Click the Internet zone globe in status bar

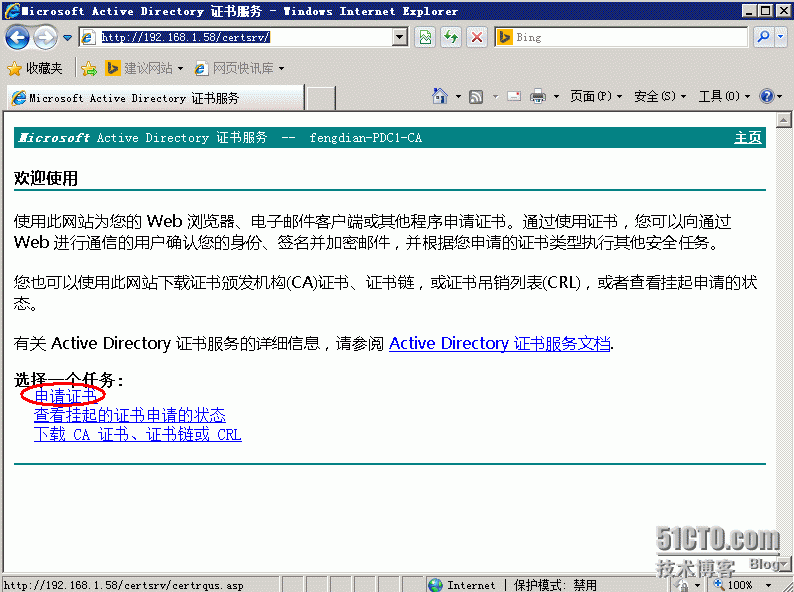pyautogui.click(x=435, y=585)
